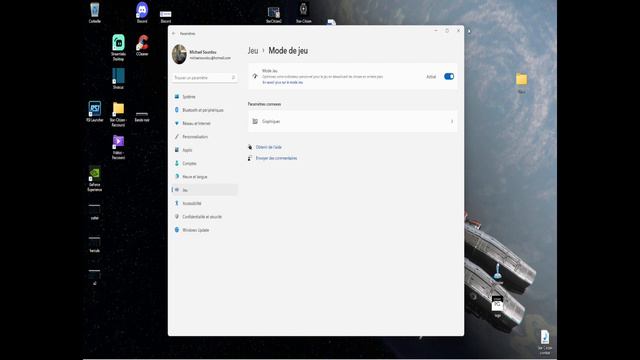
Task: Open the Streamlabs Desktop shortcut
Action: [x=118, y=47]
